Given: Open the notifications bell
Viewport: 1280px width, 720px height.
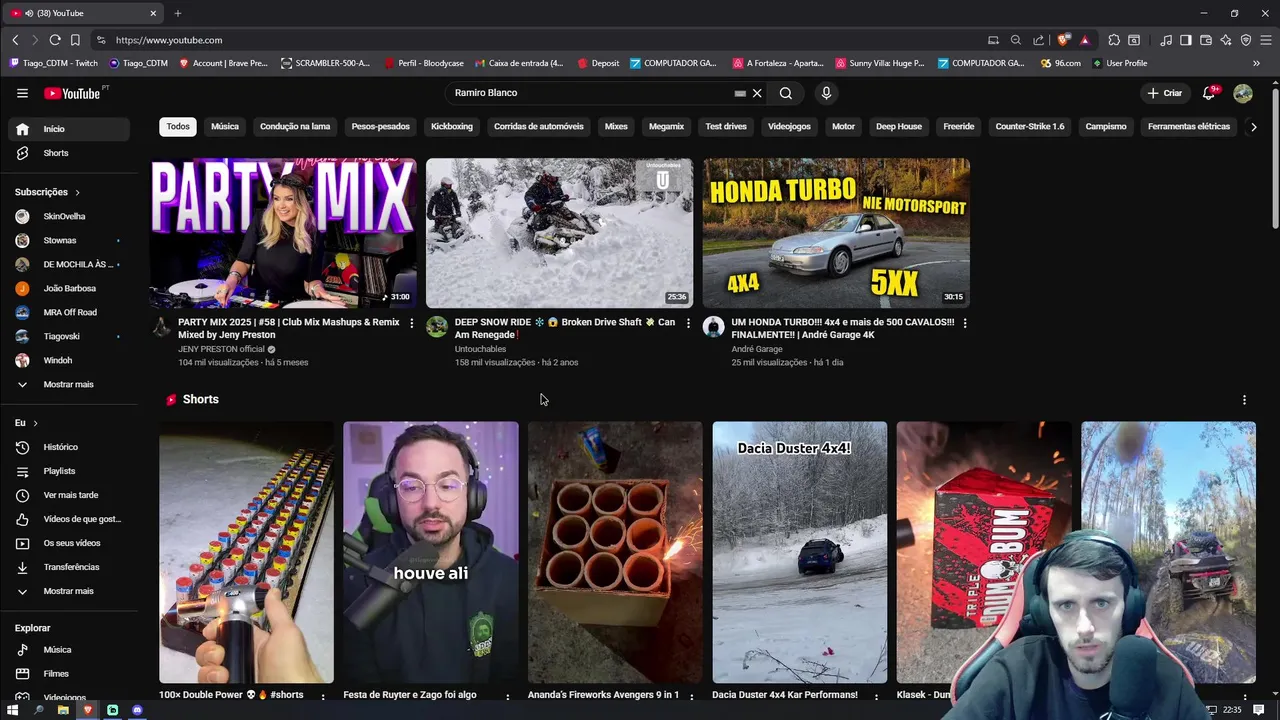Looking at the screenshot, I should tap(1209, 93).
